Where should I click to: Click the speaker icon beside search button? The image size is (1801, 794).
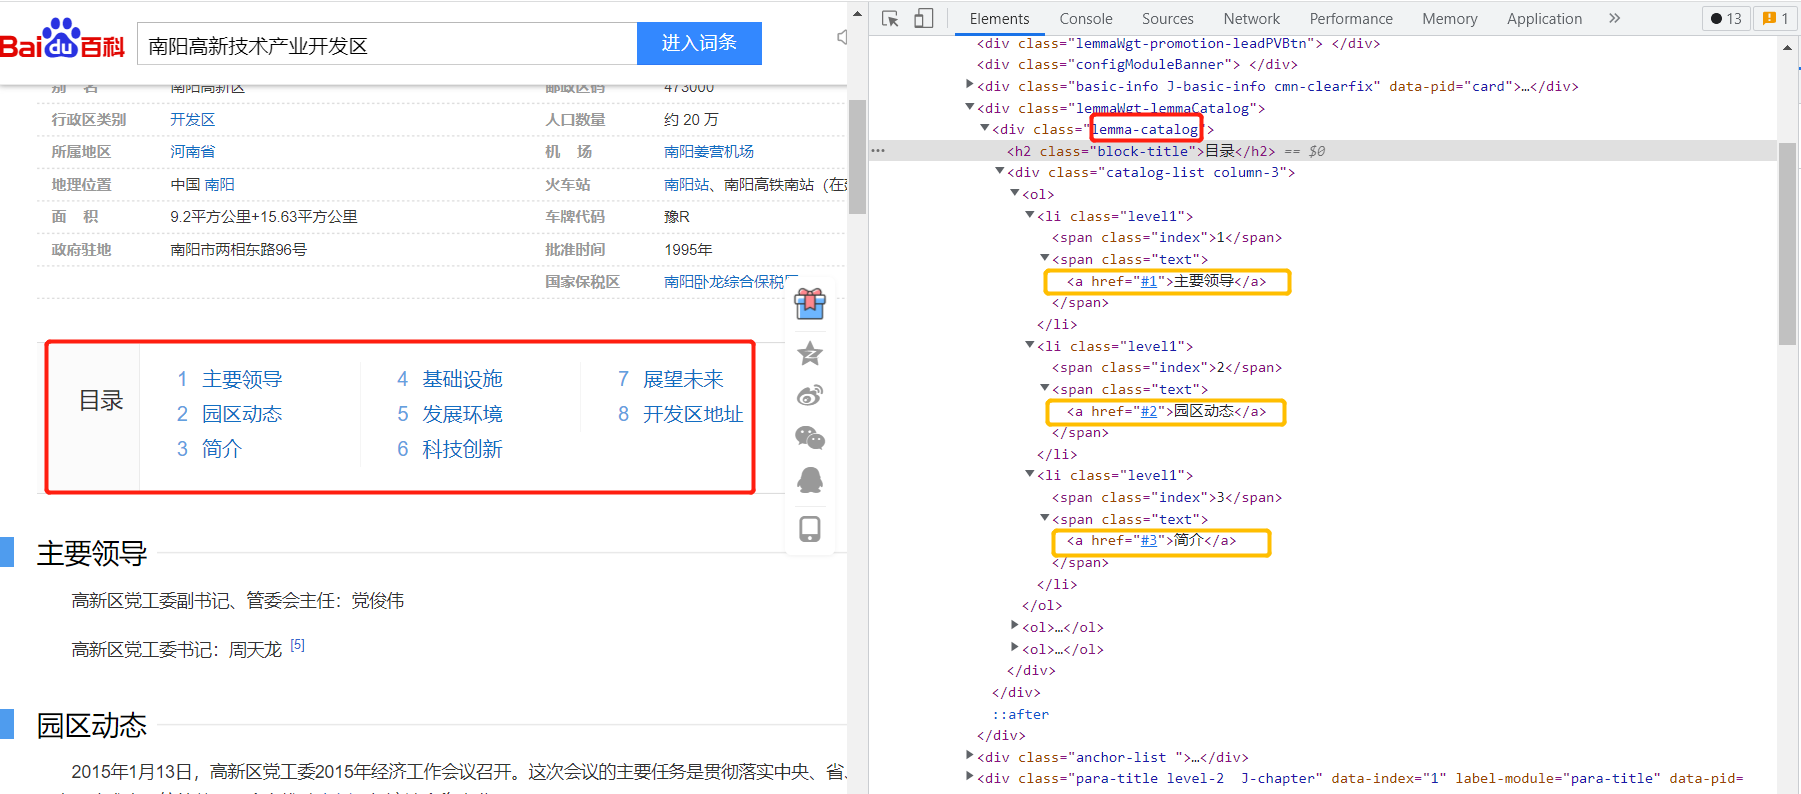(x=842, y=37)
